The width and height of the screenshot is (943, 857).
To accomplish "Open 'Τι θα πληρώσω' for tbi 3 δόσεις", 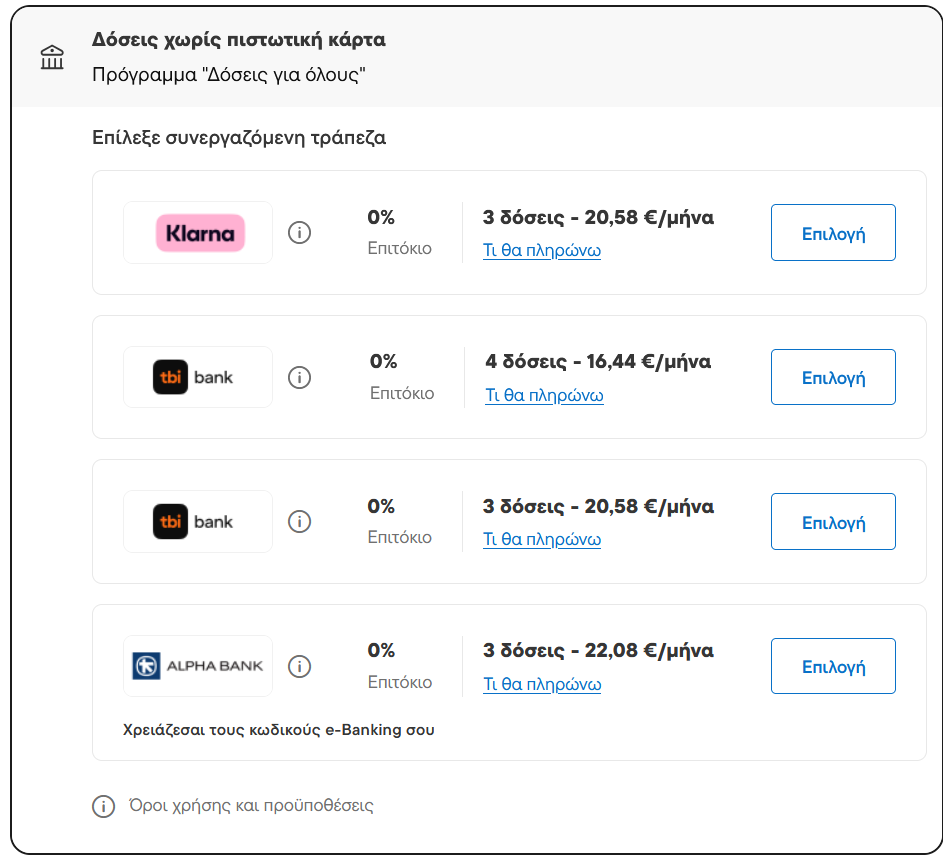I will pos(542,540).
